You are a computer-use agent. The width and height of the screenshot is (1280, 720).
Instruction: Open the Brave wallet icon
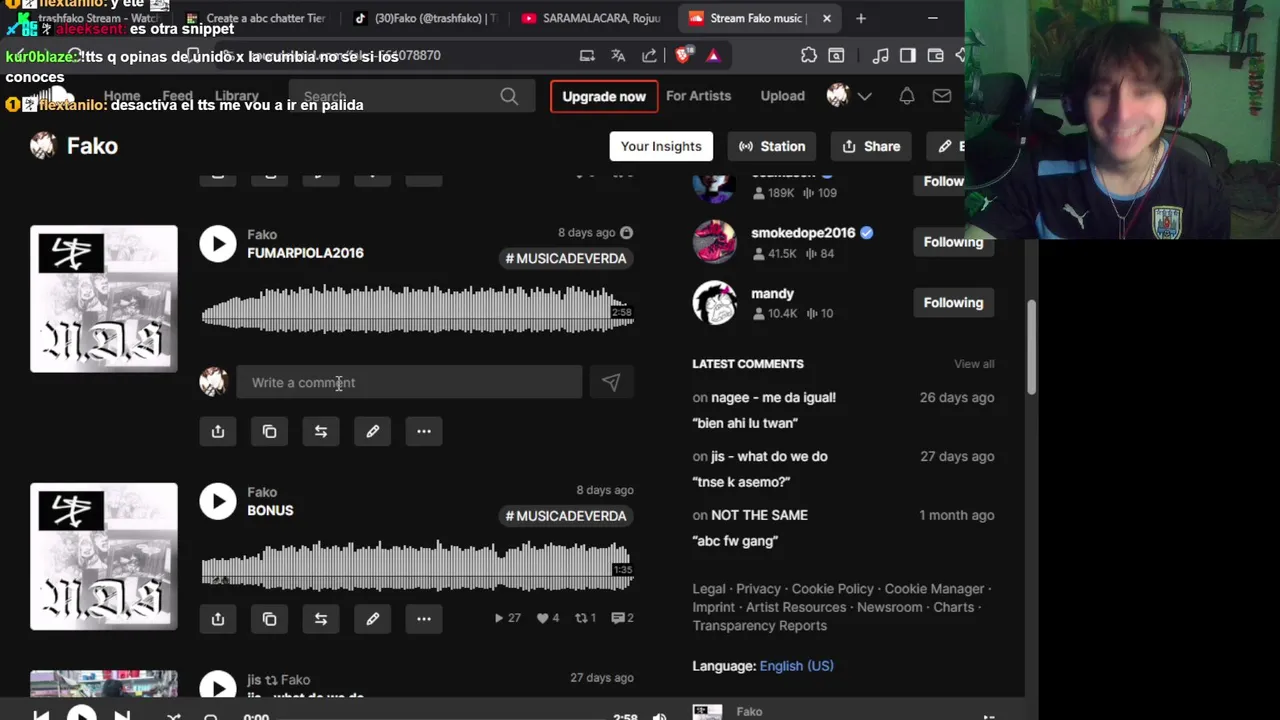click(936, 56)
